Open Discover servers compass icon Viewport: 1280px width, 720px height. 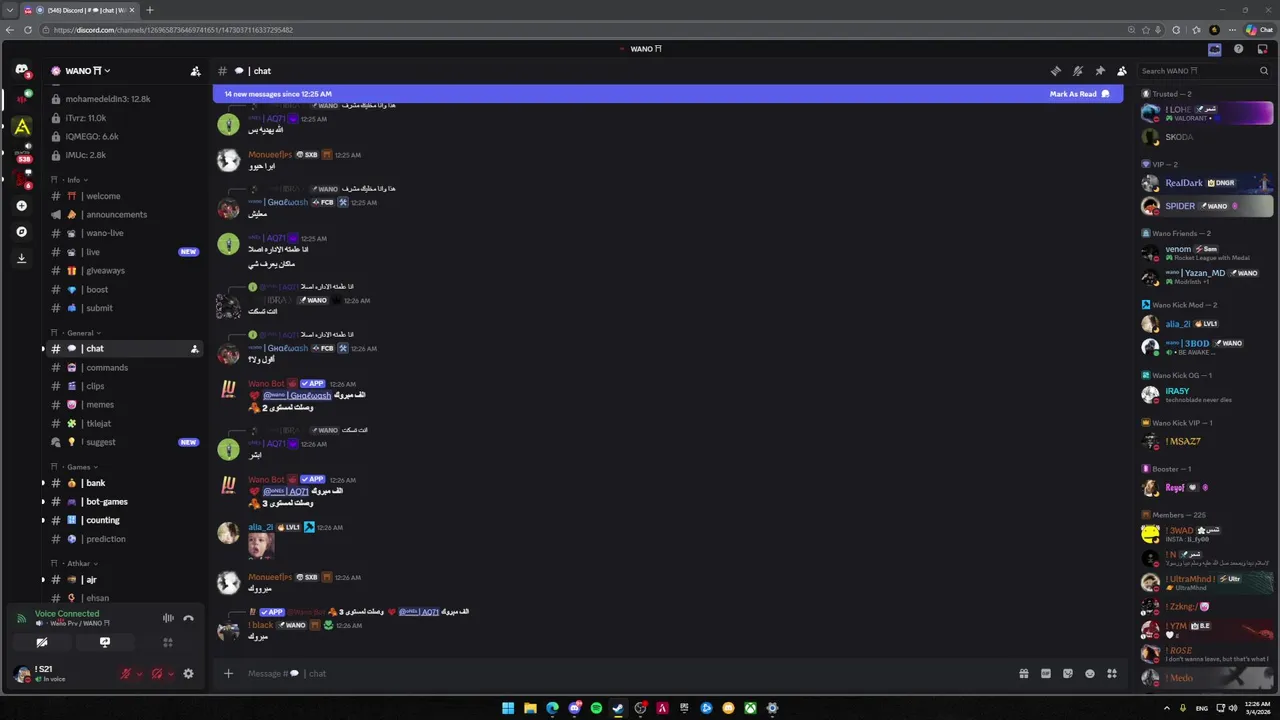click(x=22, y=232)
